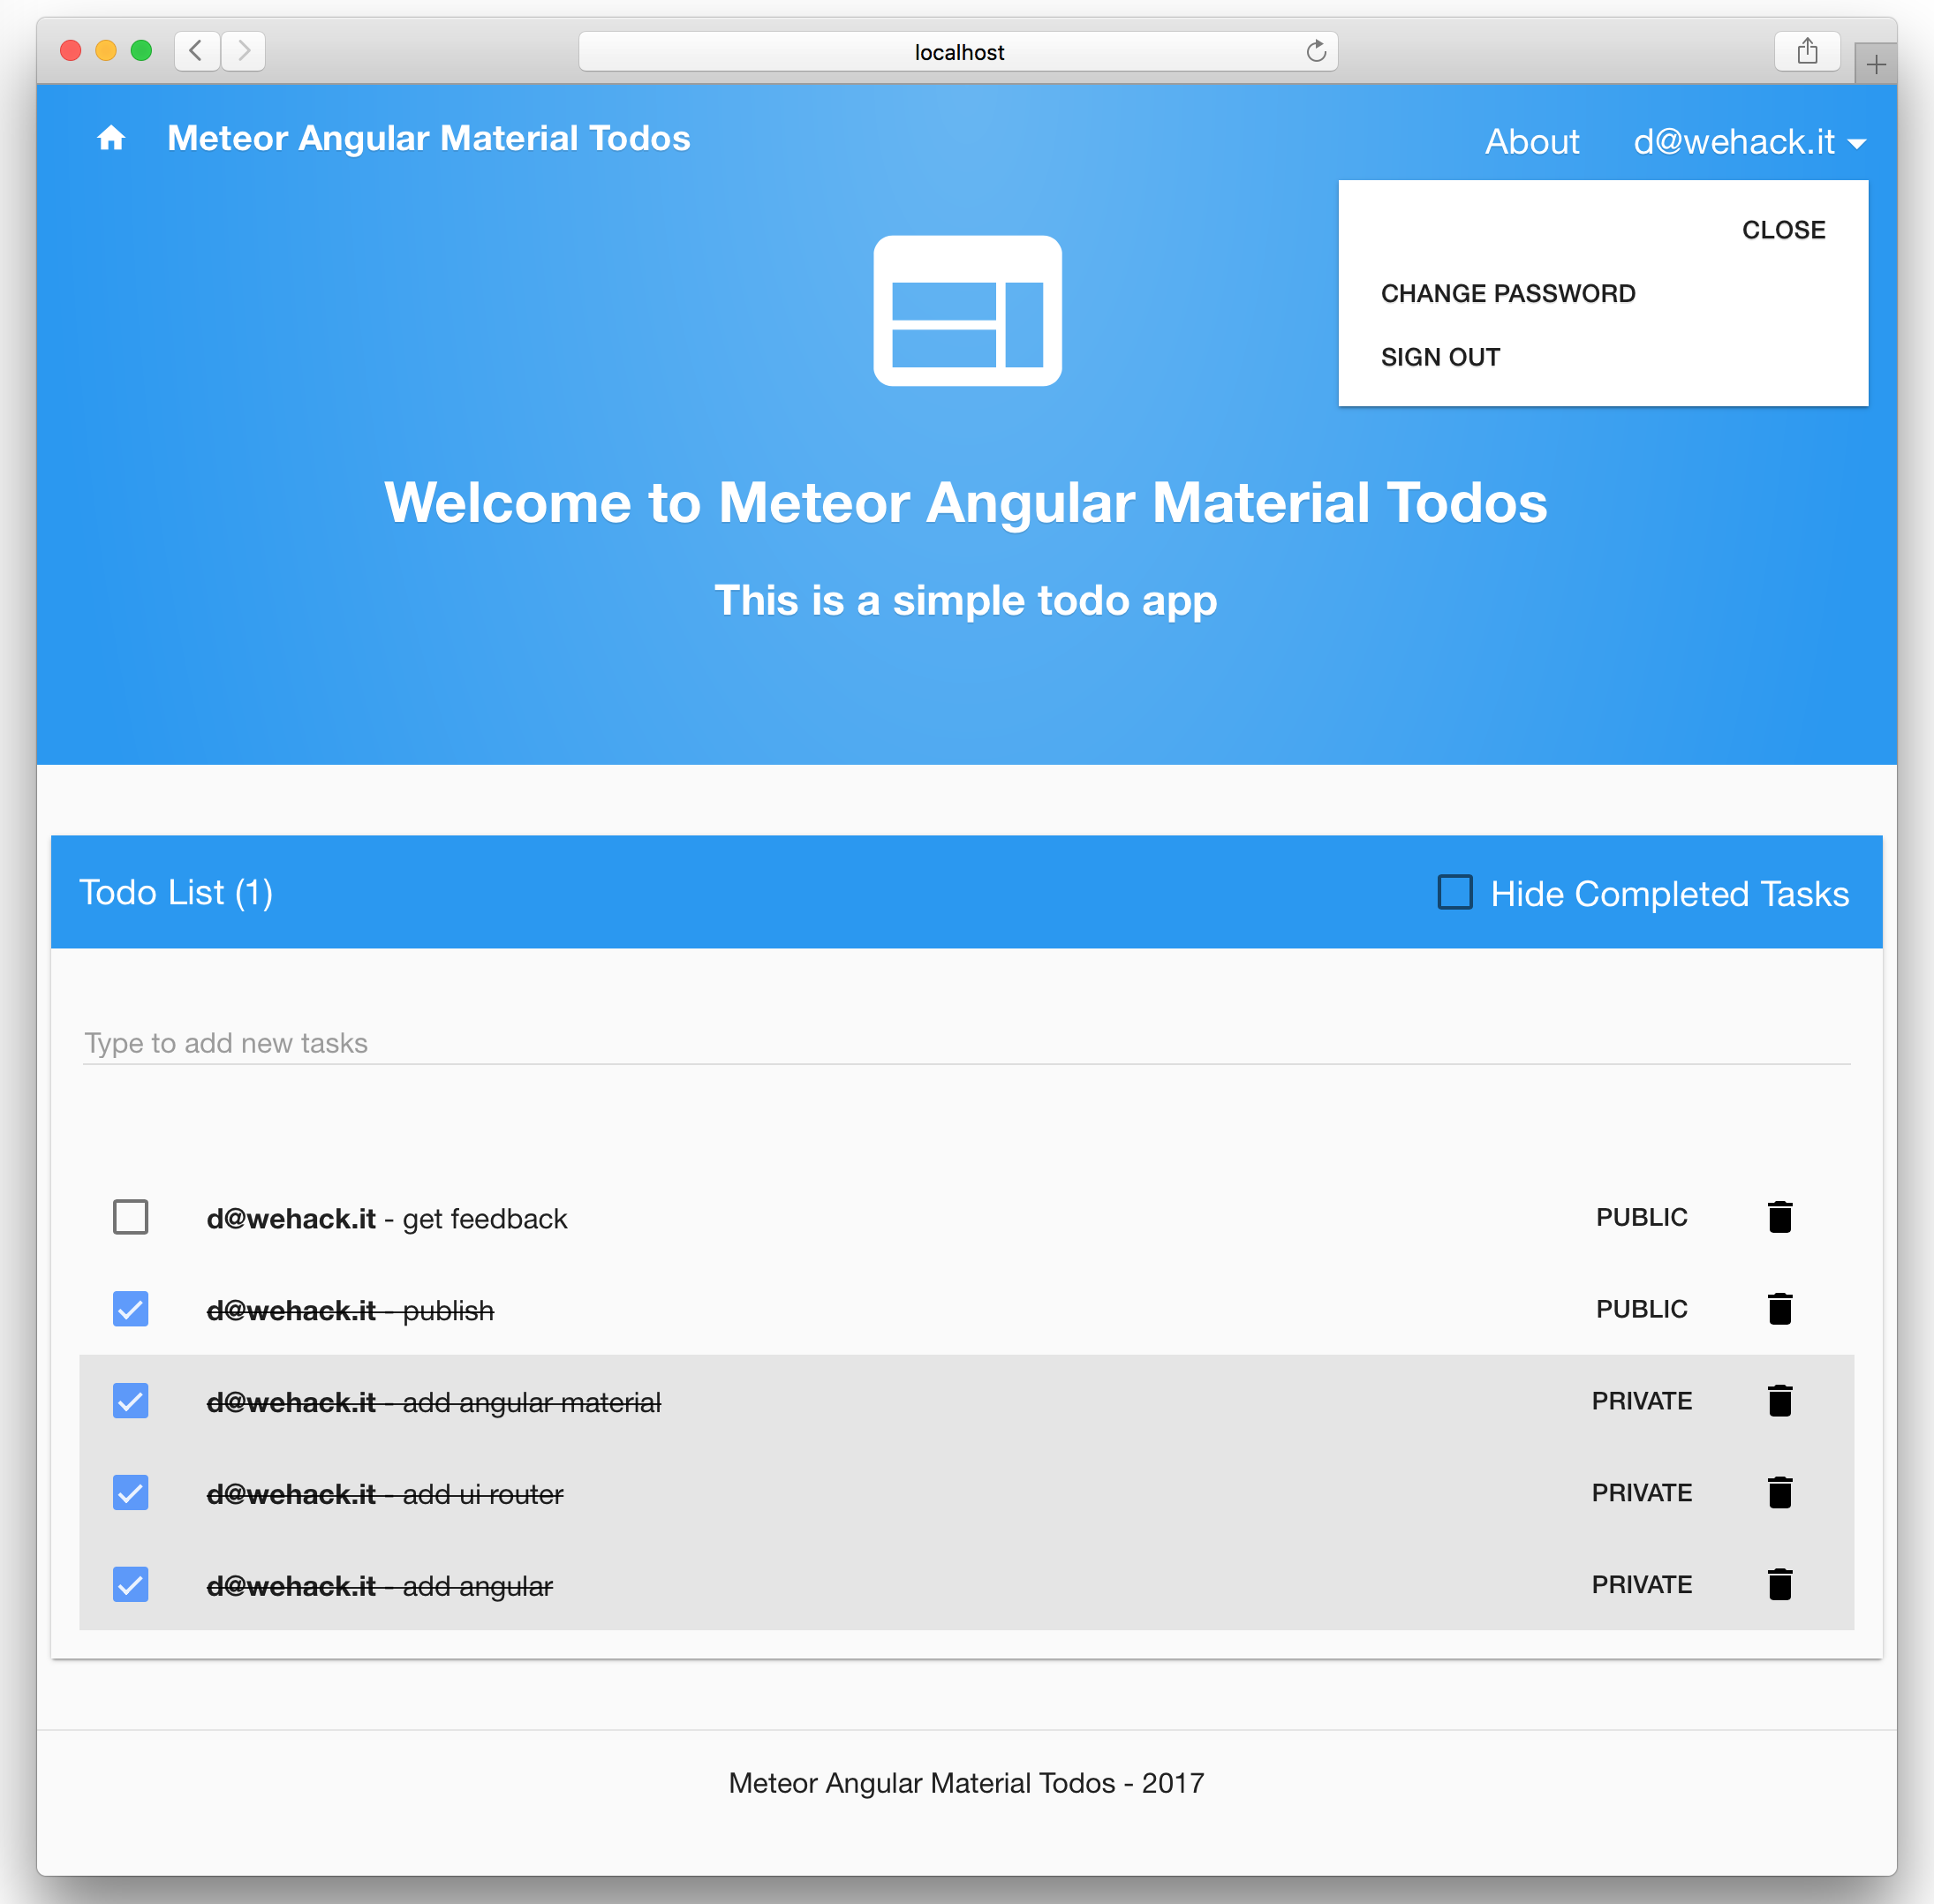Delete the 'add angular material' task
The height and width of the screenshot is (1904, 1934).
[x=1779, y=1401]
